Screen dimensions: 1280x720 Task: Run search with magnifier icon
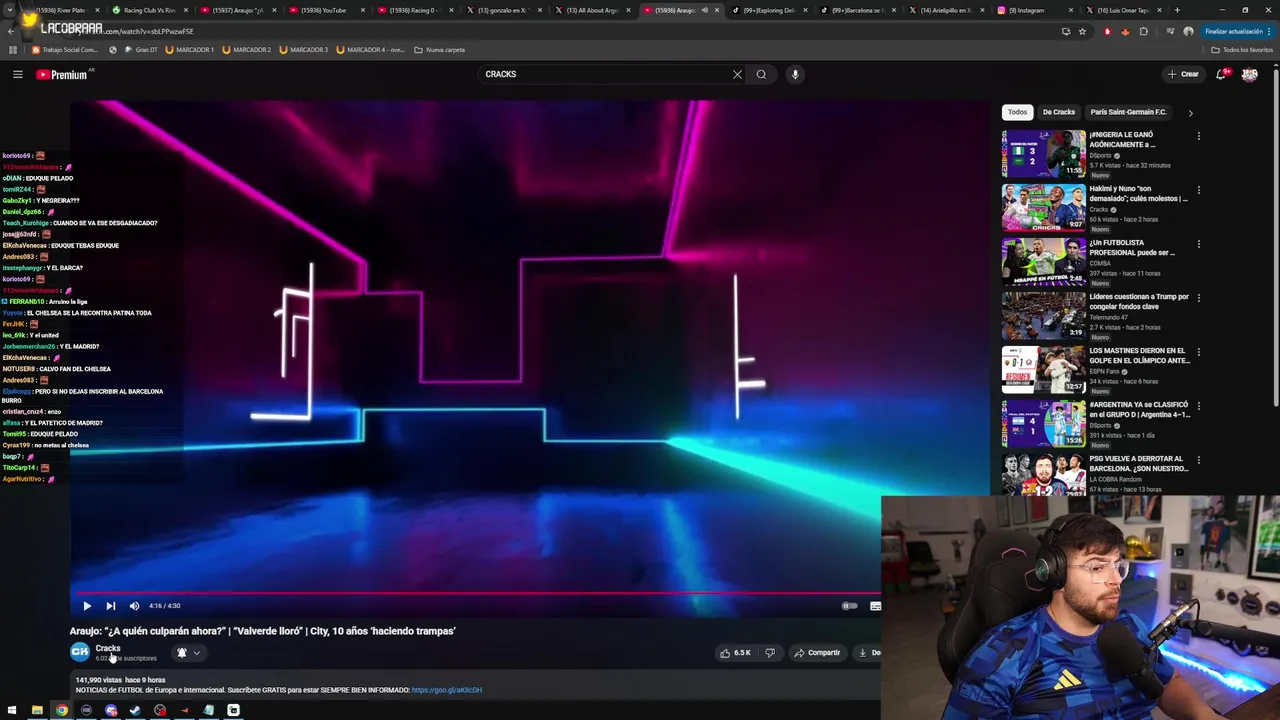pos(761,74)
